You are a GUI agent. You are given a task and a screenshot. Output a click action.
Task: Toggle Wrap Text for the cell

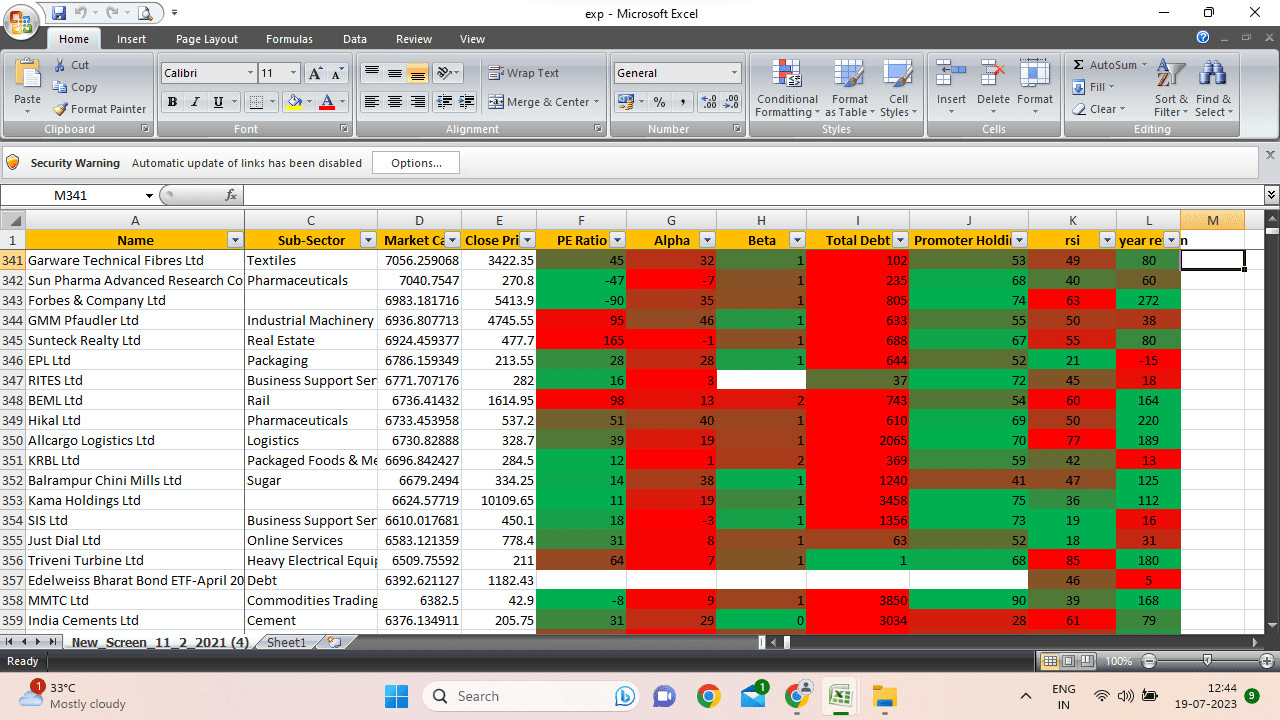coord(524,73)
